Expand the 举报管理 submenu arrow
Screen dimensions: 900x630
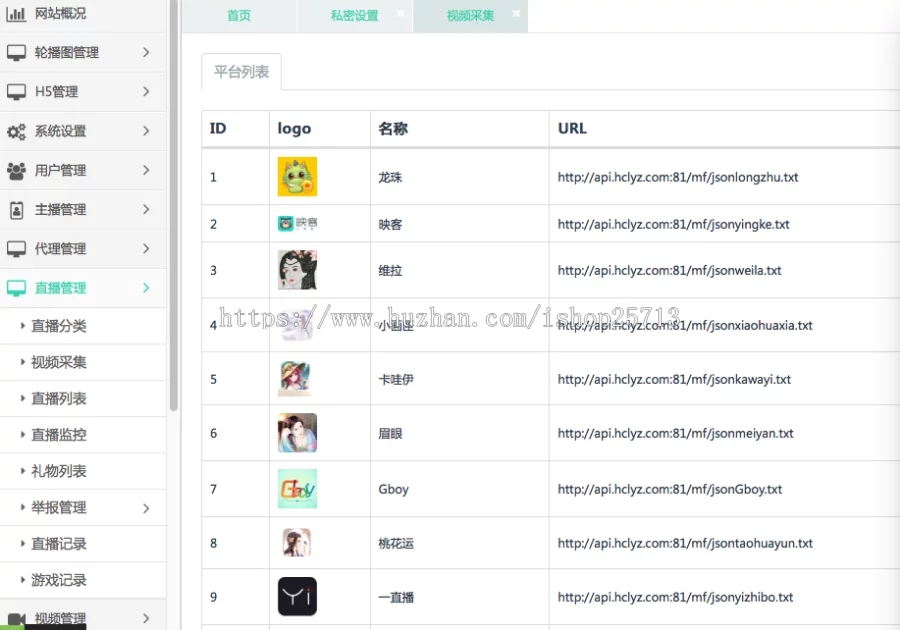[x=146, y=508]
